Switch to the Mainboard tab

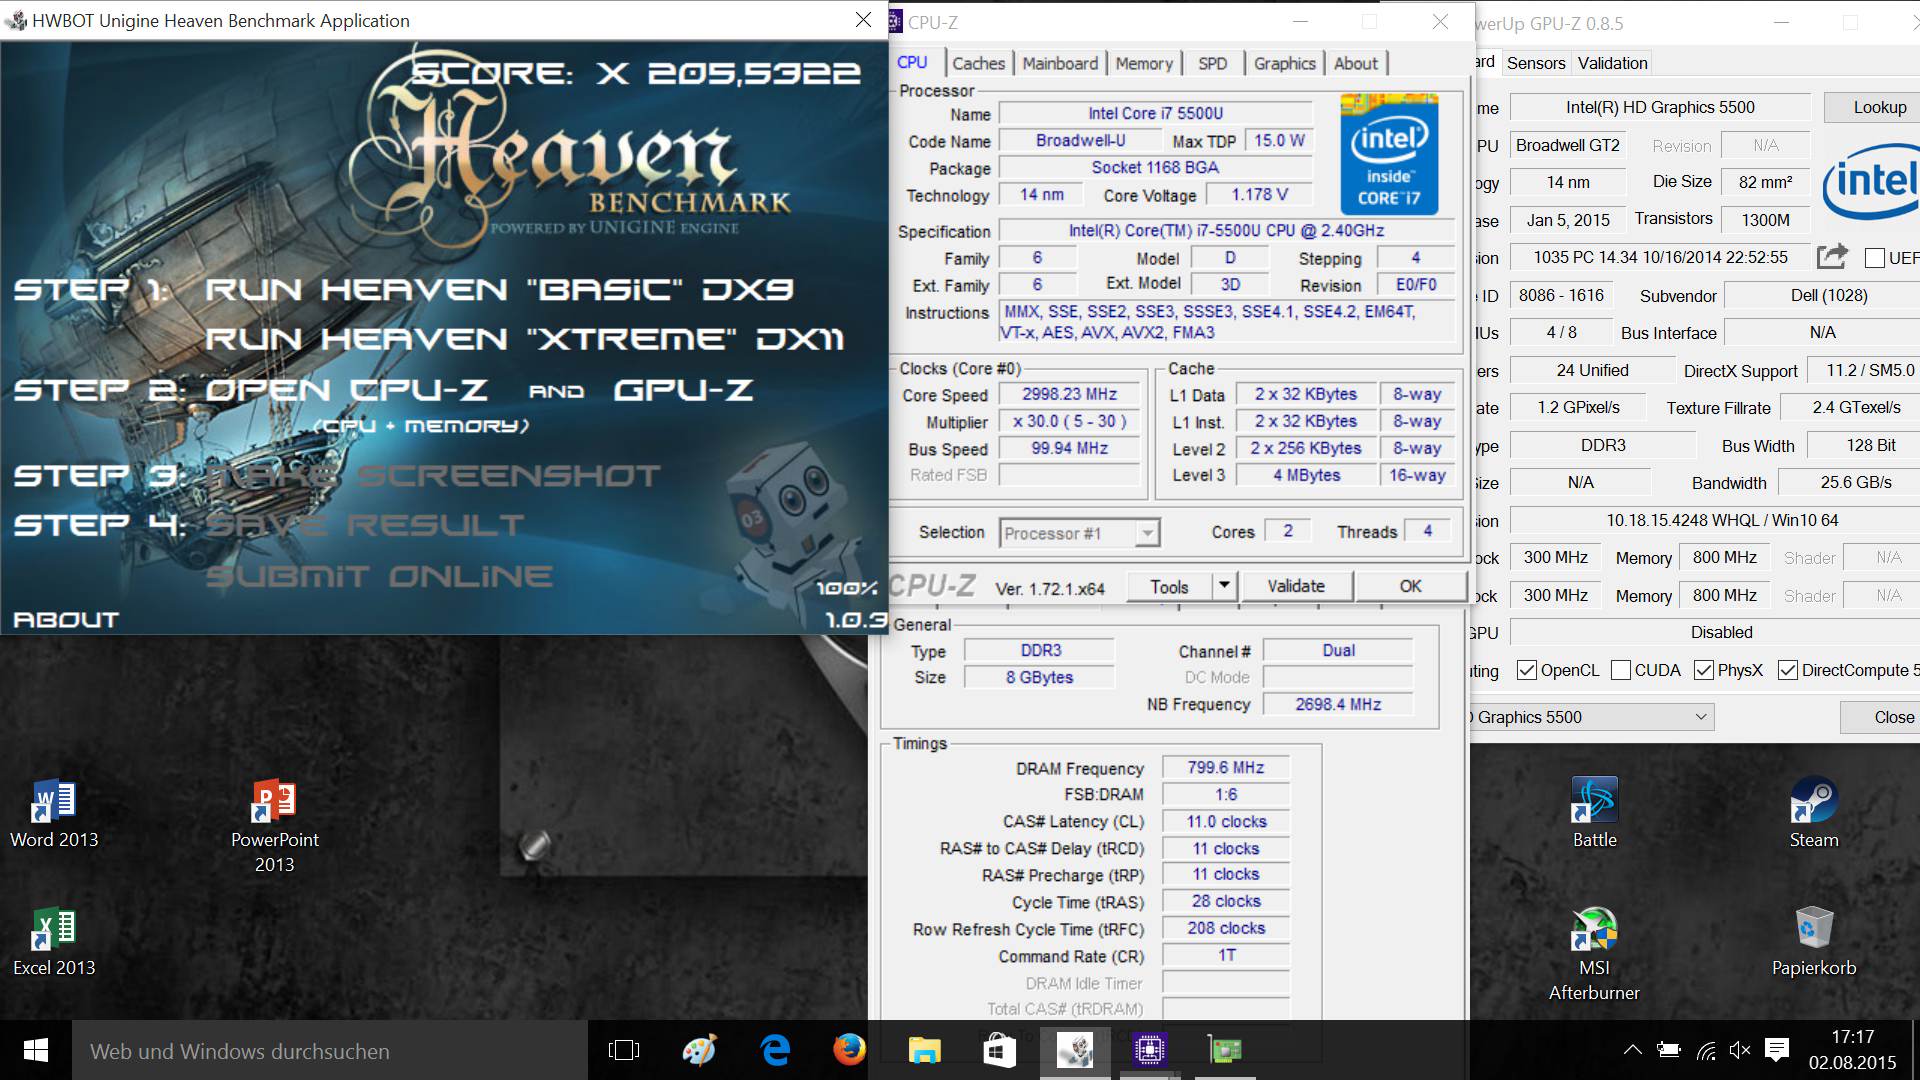1060,63
